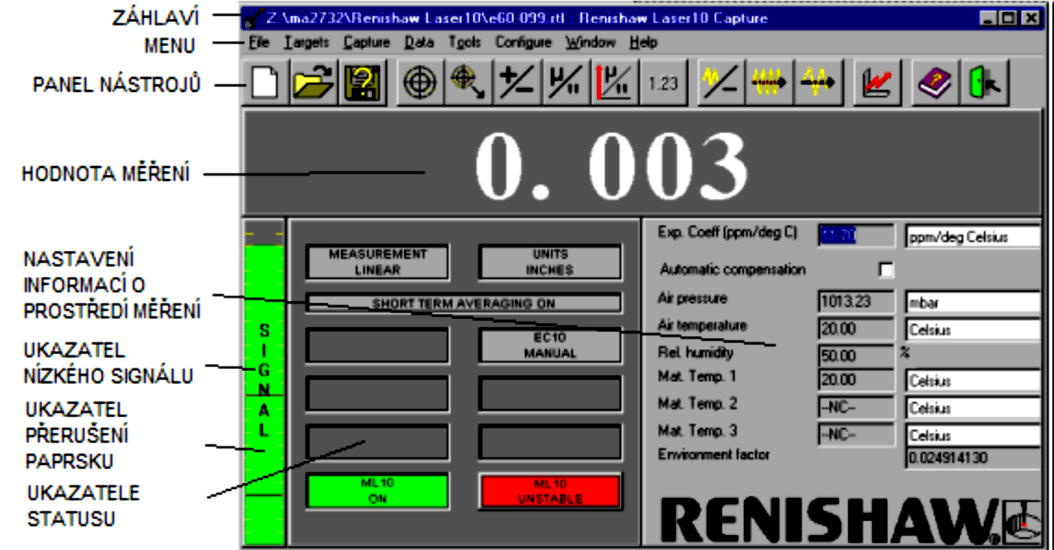Open the Targets menu
The height and width of the screenshot is (550, 1054).
307,42
